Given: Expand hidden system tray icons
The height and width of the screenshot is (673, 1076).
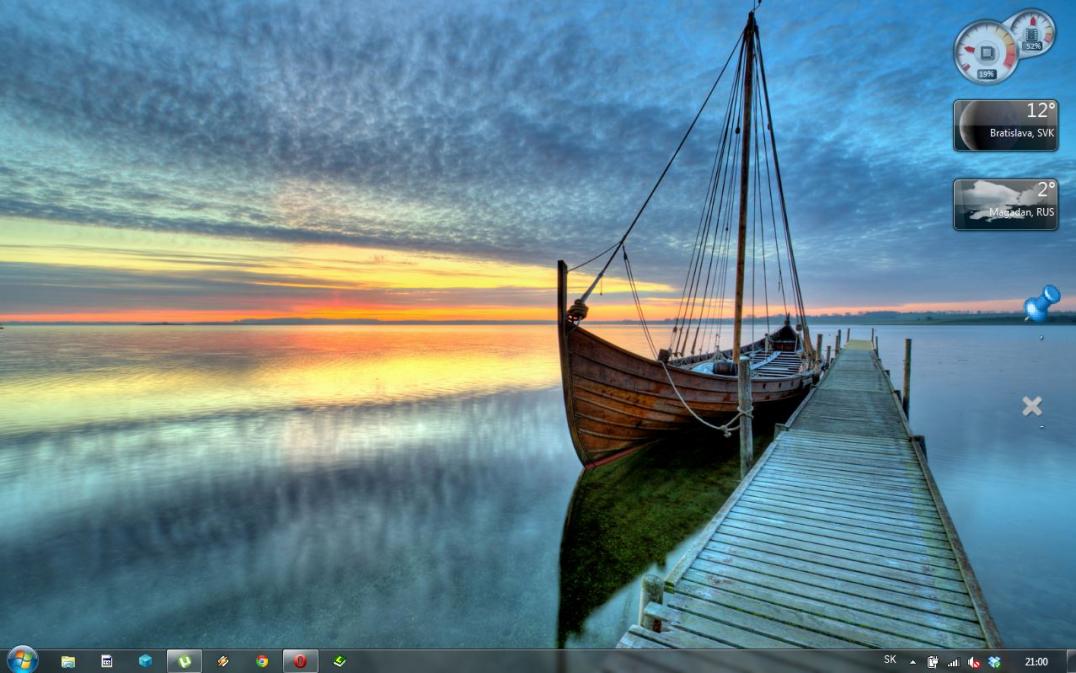Looking at the screenshot, I should pos(912,661).
